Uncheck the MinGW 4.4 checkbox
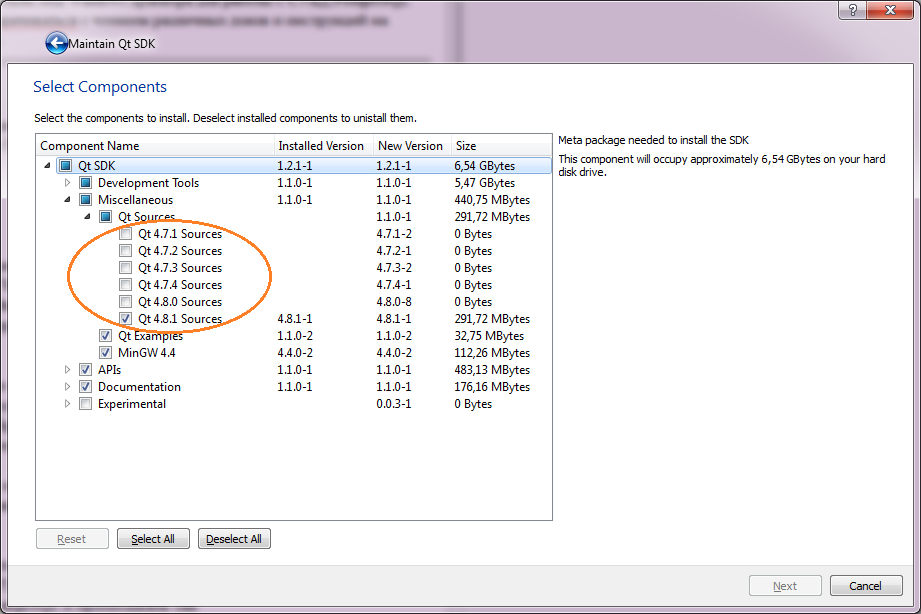Screen dimensions: 921x614 tap(106, 353)
